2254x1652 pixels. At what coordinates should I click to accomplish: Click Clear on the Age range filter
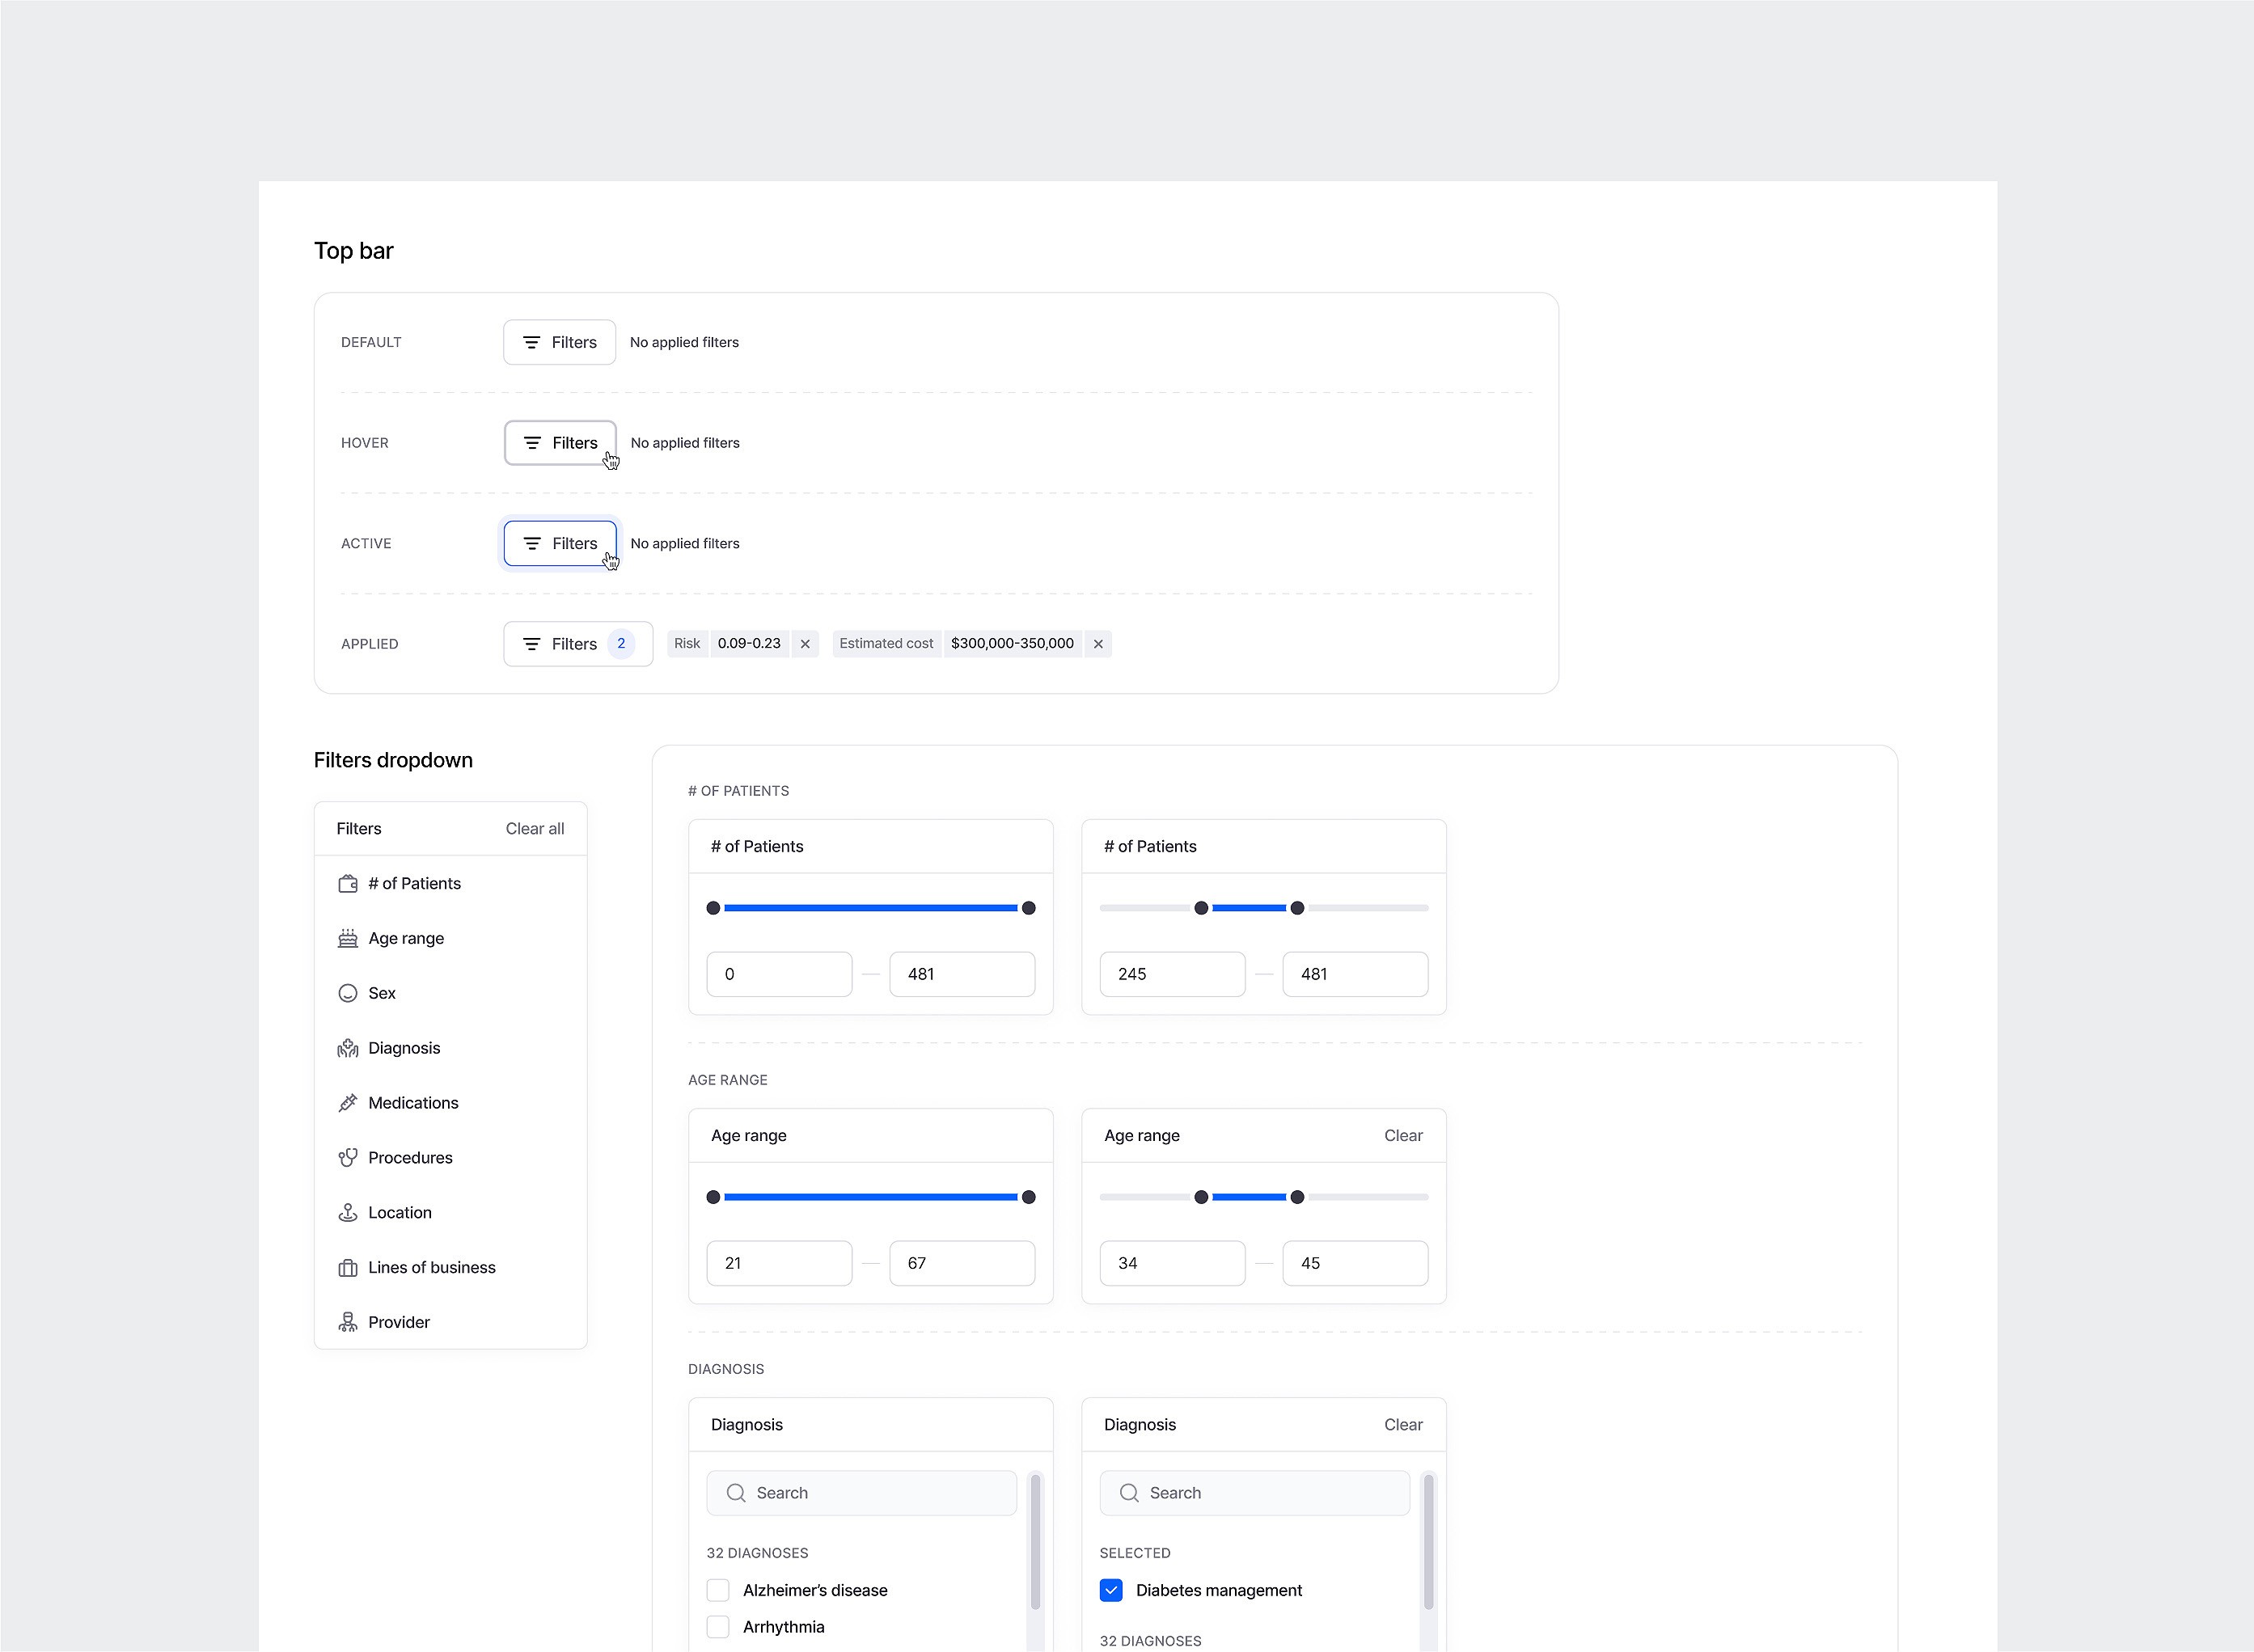(1406, 1136)
